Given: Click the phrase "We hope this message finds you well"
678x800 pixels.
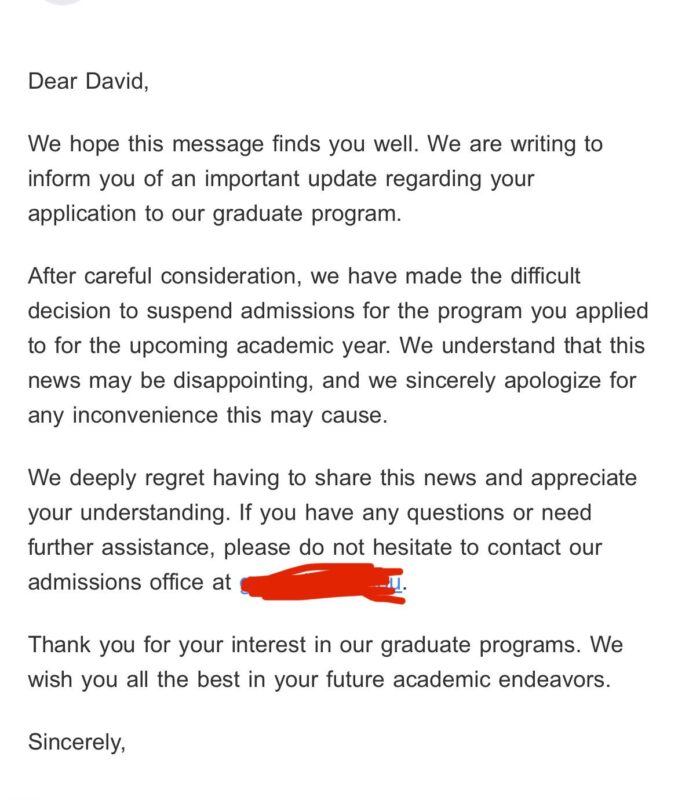Looking at the screenshot, I should [225, 144].
